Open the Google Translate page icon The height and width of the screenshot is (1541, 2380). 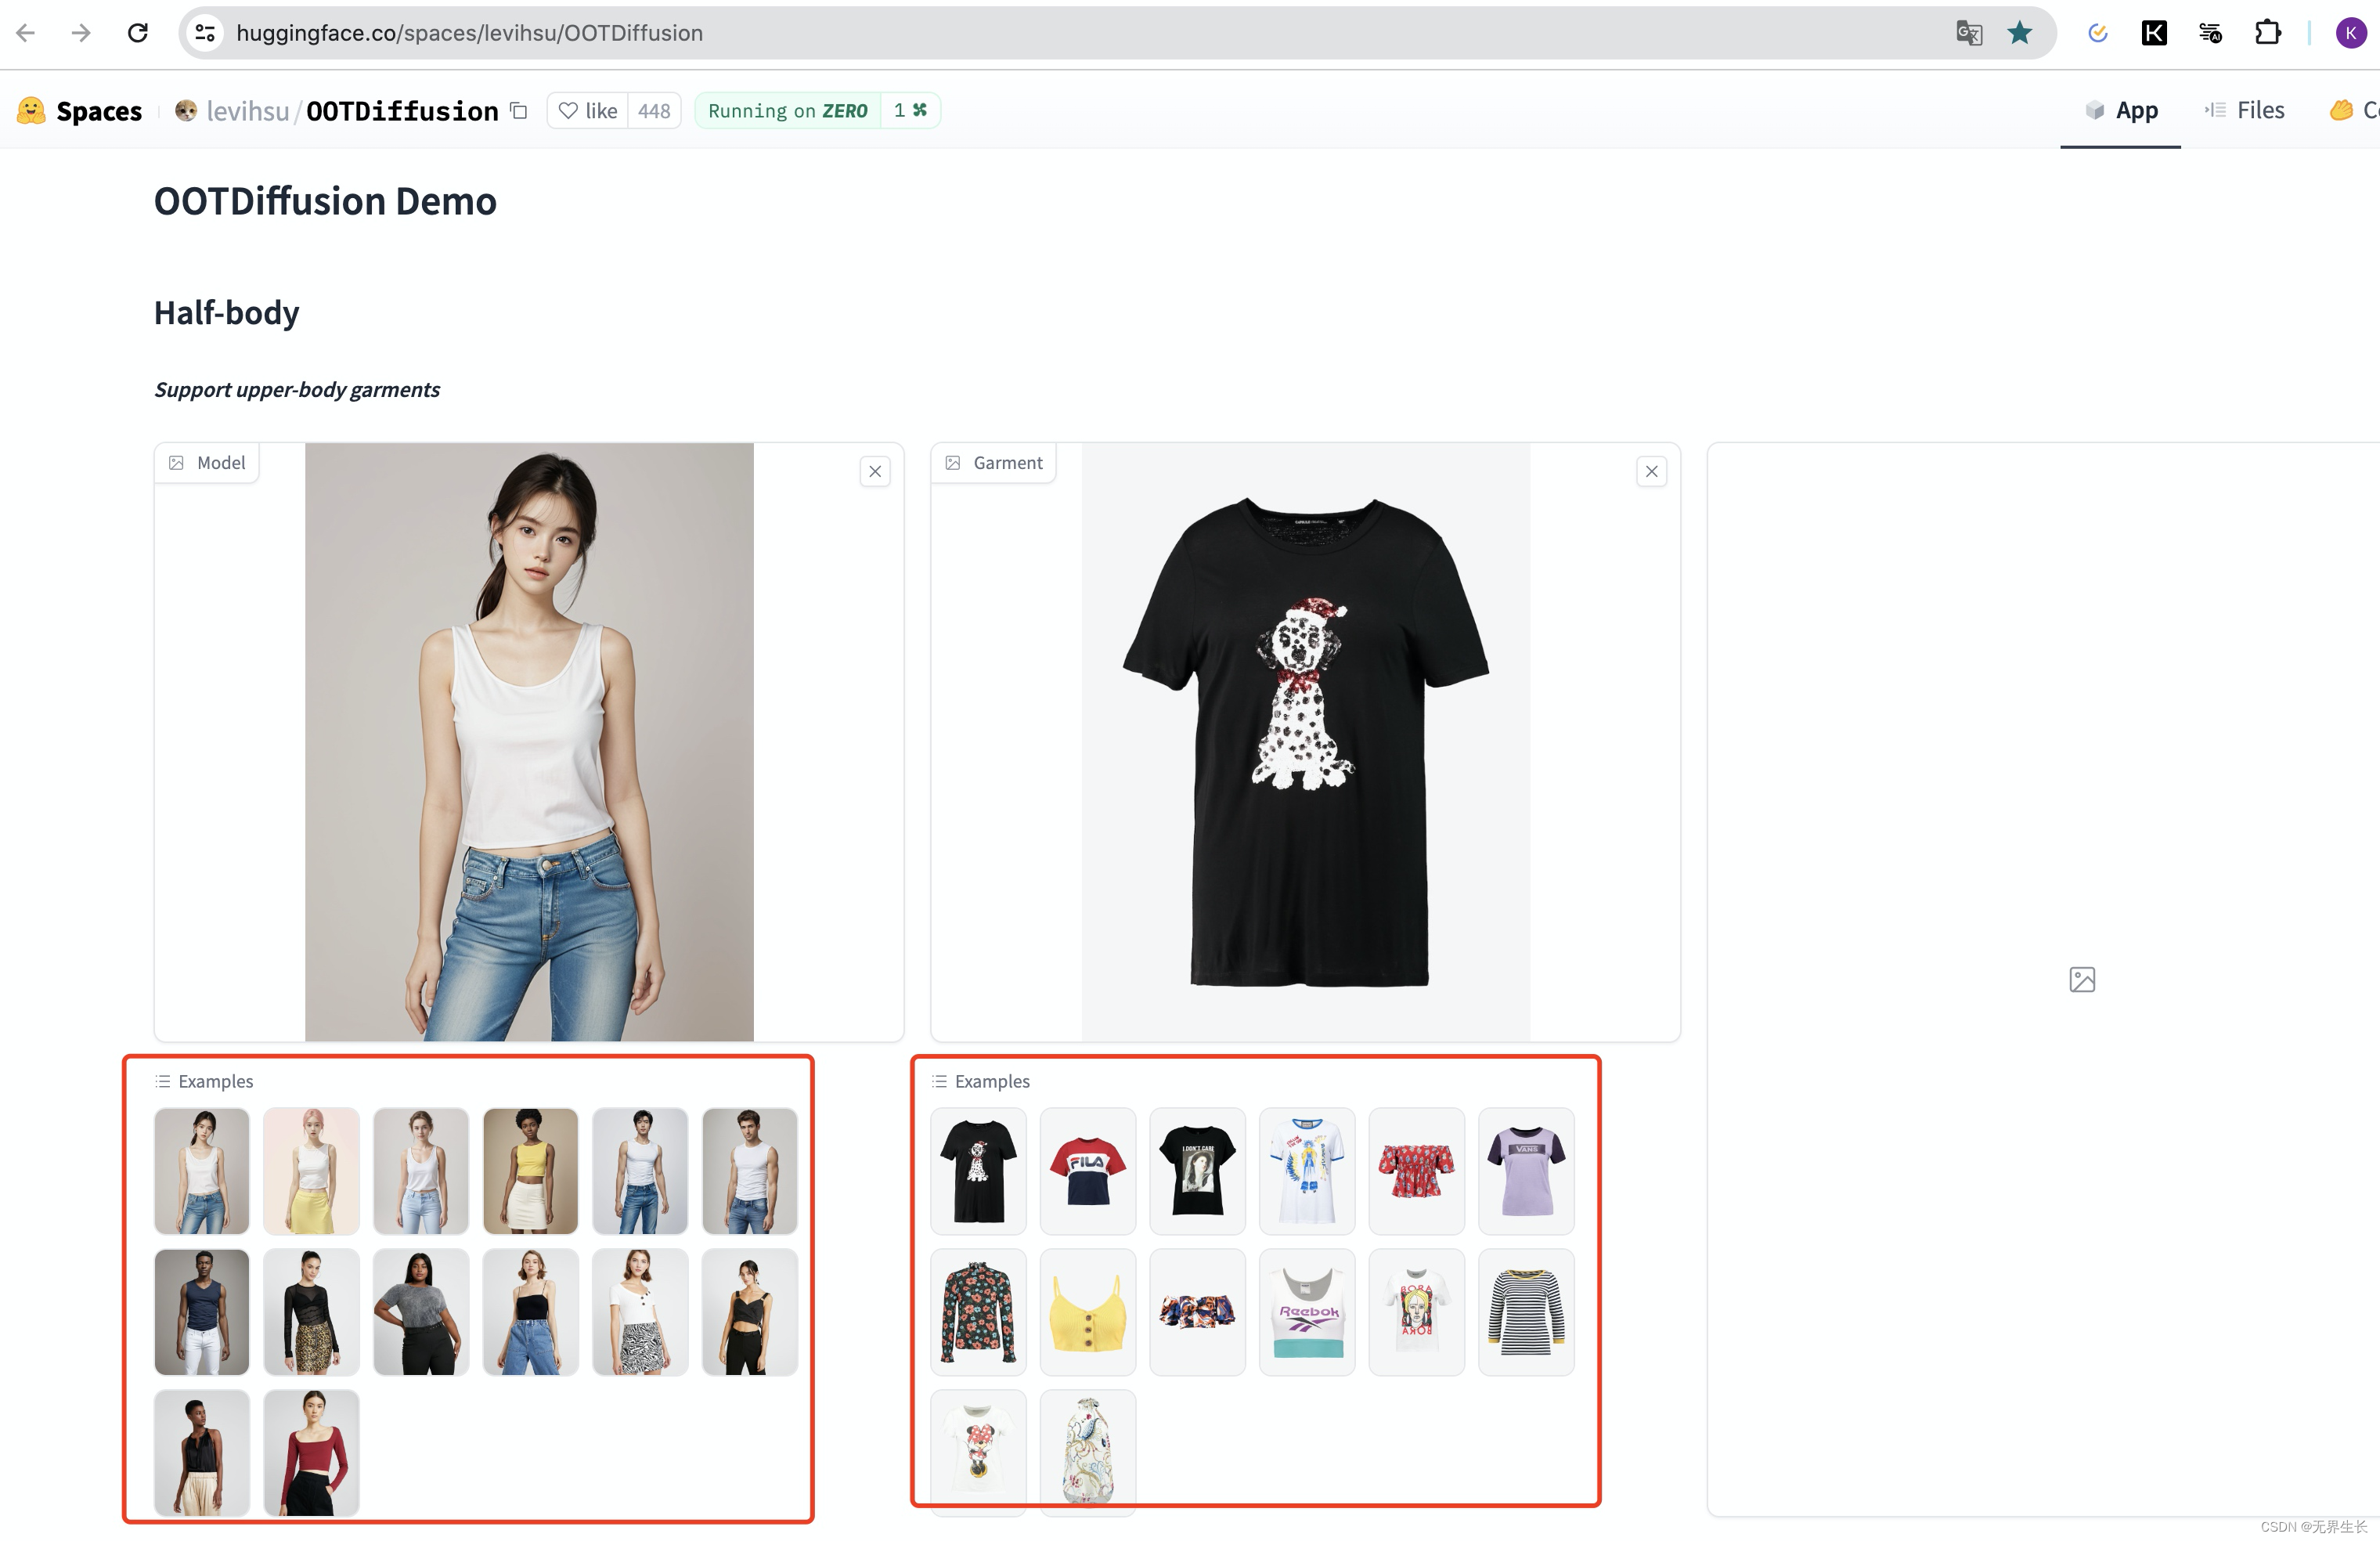pyautogui.click(x=1968, y=33)
